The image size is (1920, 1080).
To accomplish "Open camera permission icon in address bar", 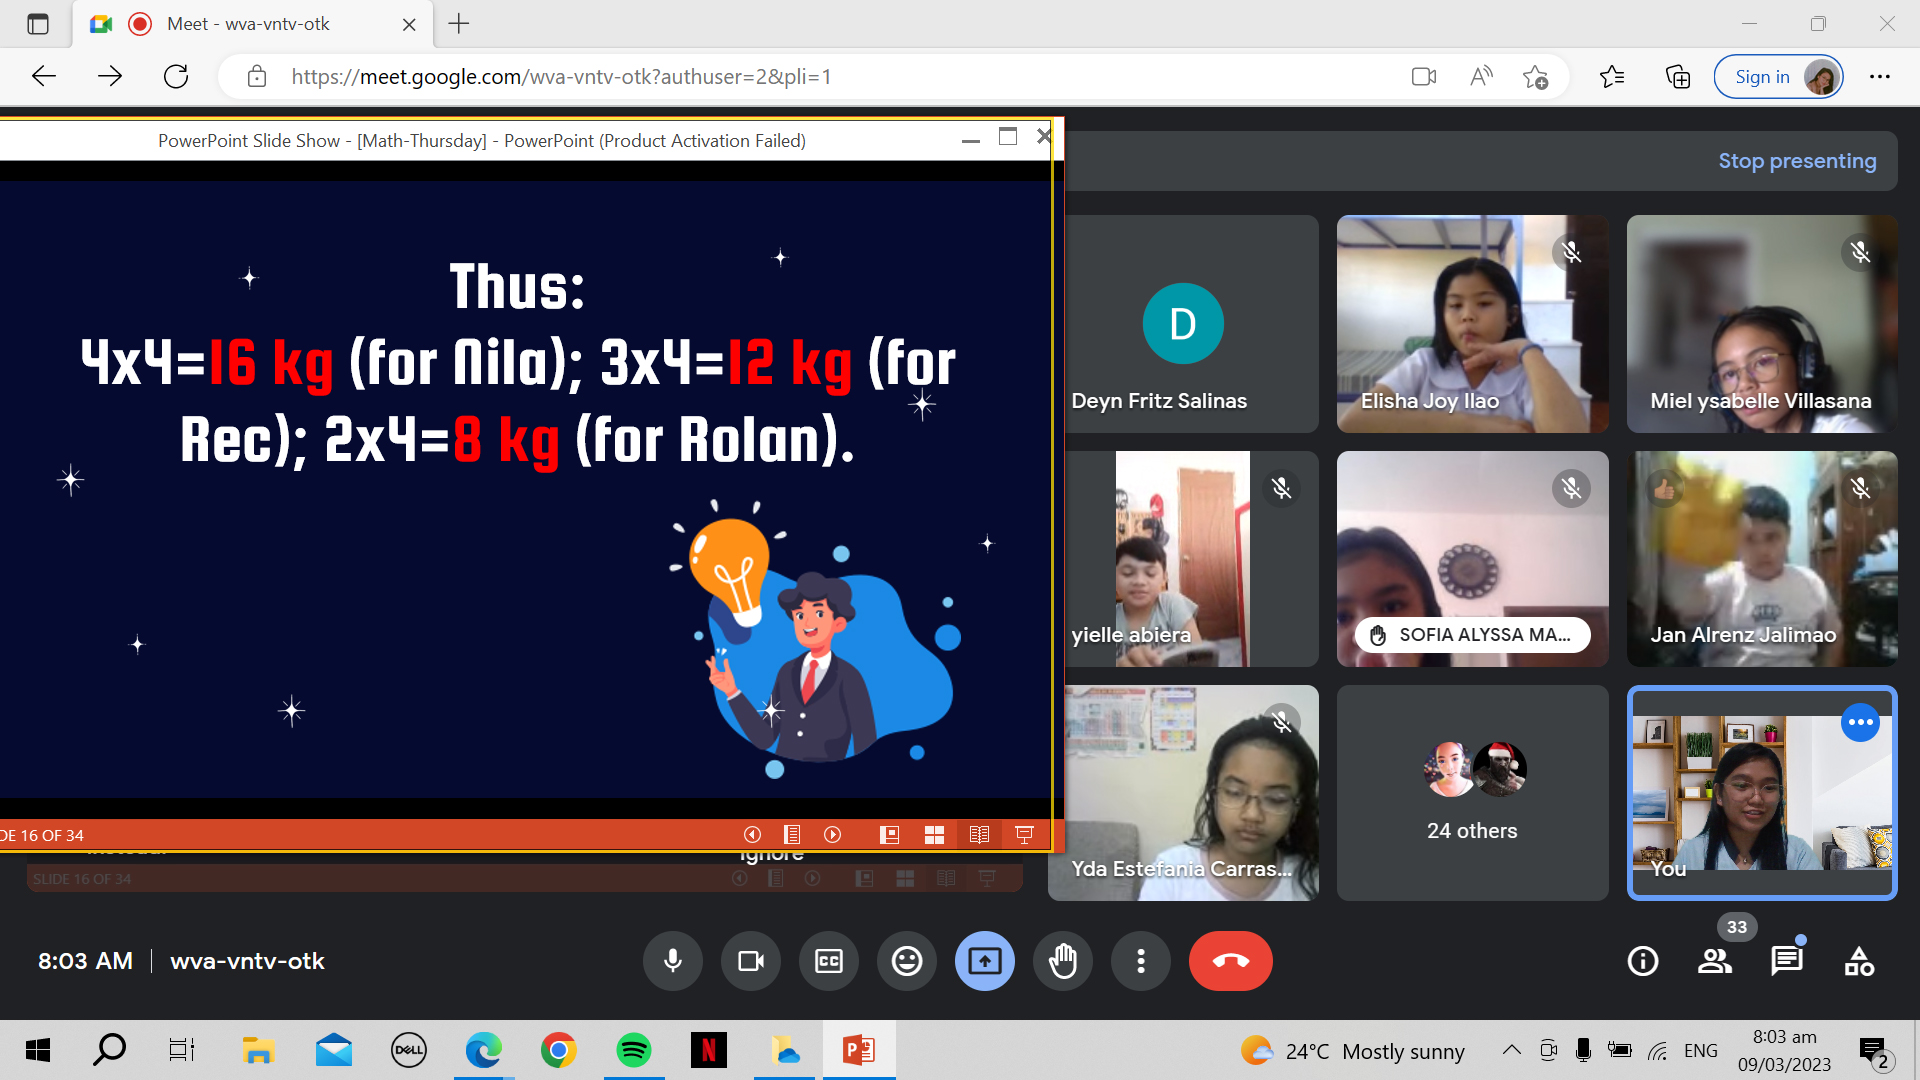I will pyautogui.click(x=1424, y=77).
